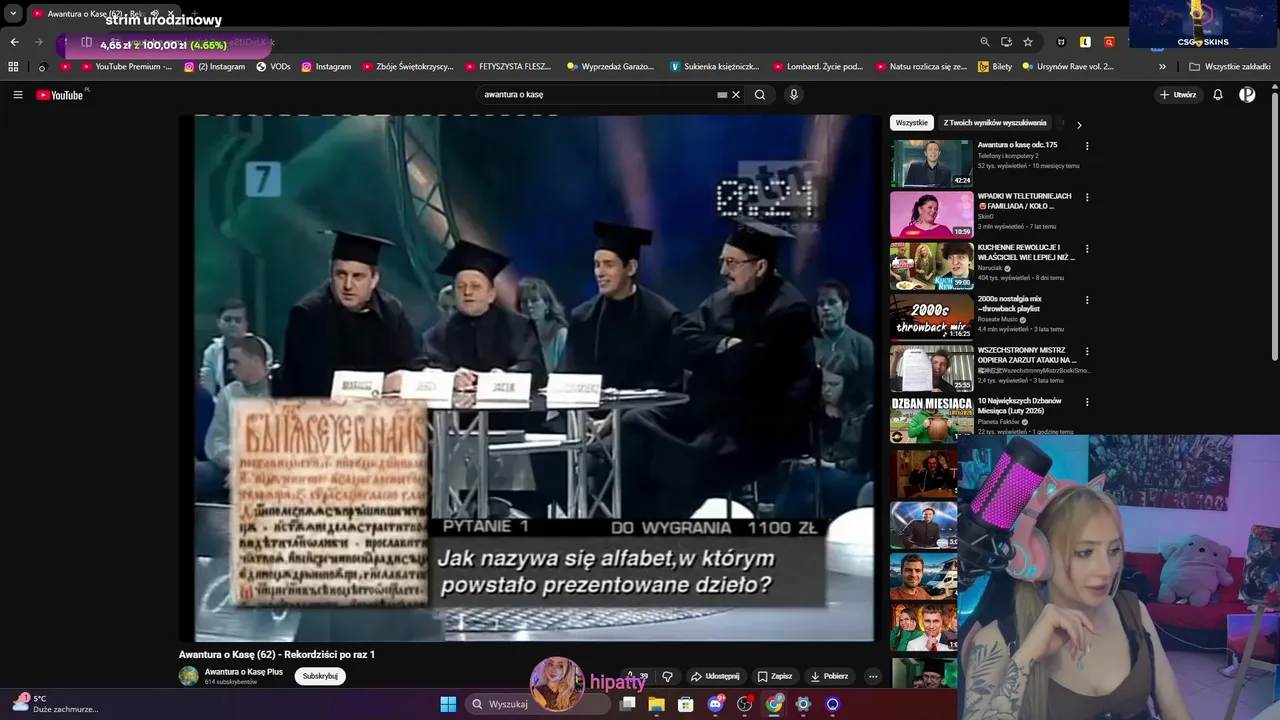
Task: Expand hidden bookmarks with the chevron
Action: (x=1162, y=67)
